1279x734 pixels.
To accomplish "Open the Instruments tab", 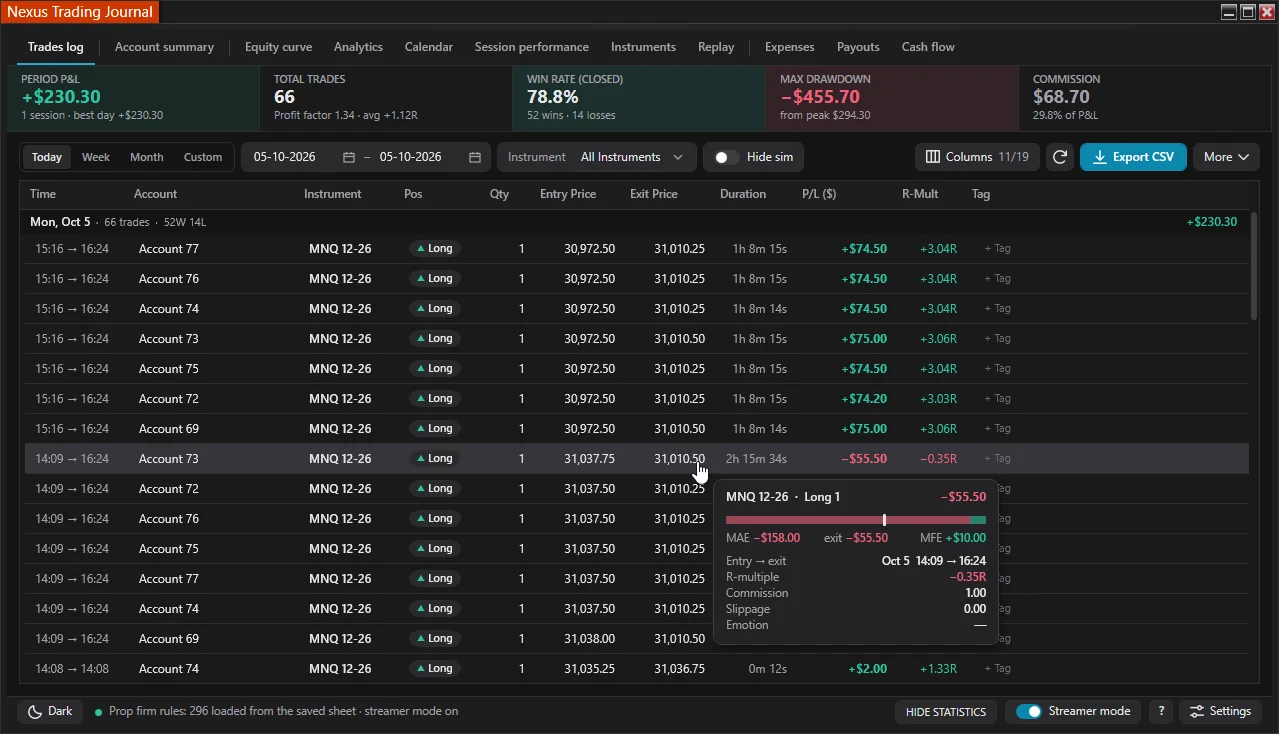I will click(643, 47).
